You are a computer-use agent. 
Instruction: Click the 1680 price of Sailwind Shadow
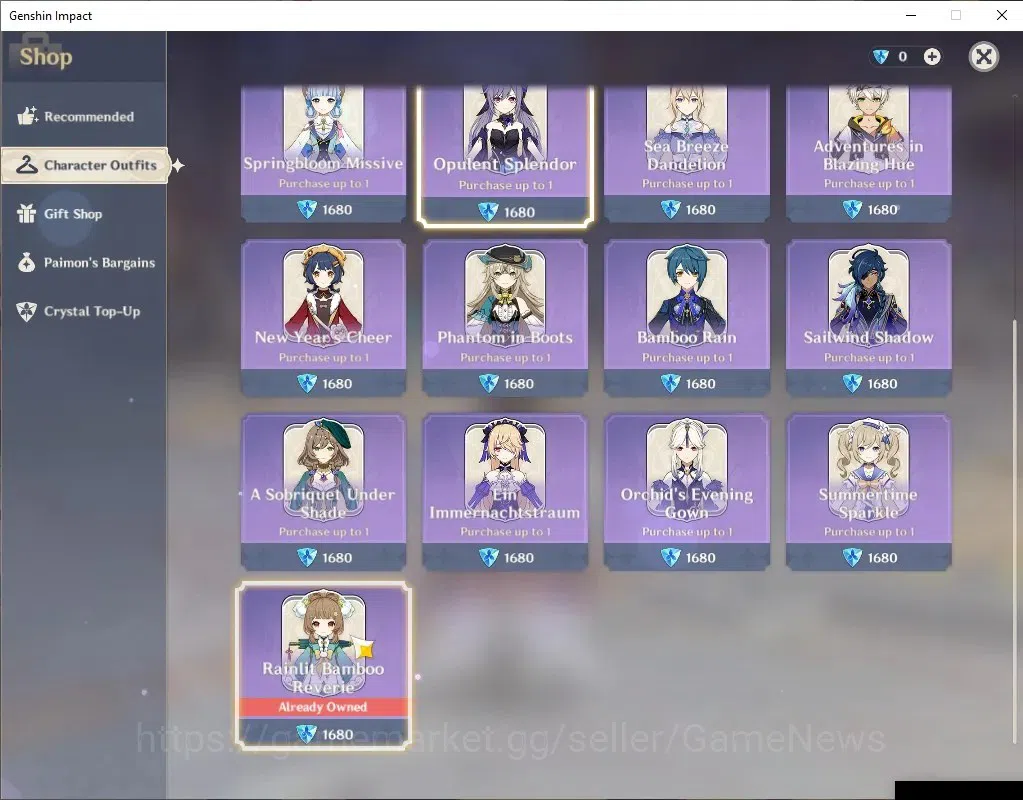click(x=882, y=384)
